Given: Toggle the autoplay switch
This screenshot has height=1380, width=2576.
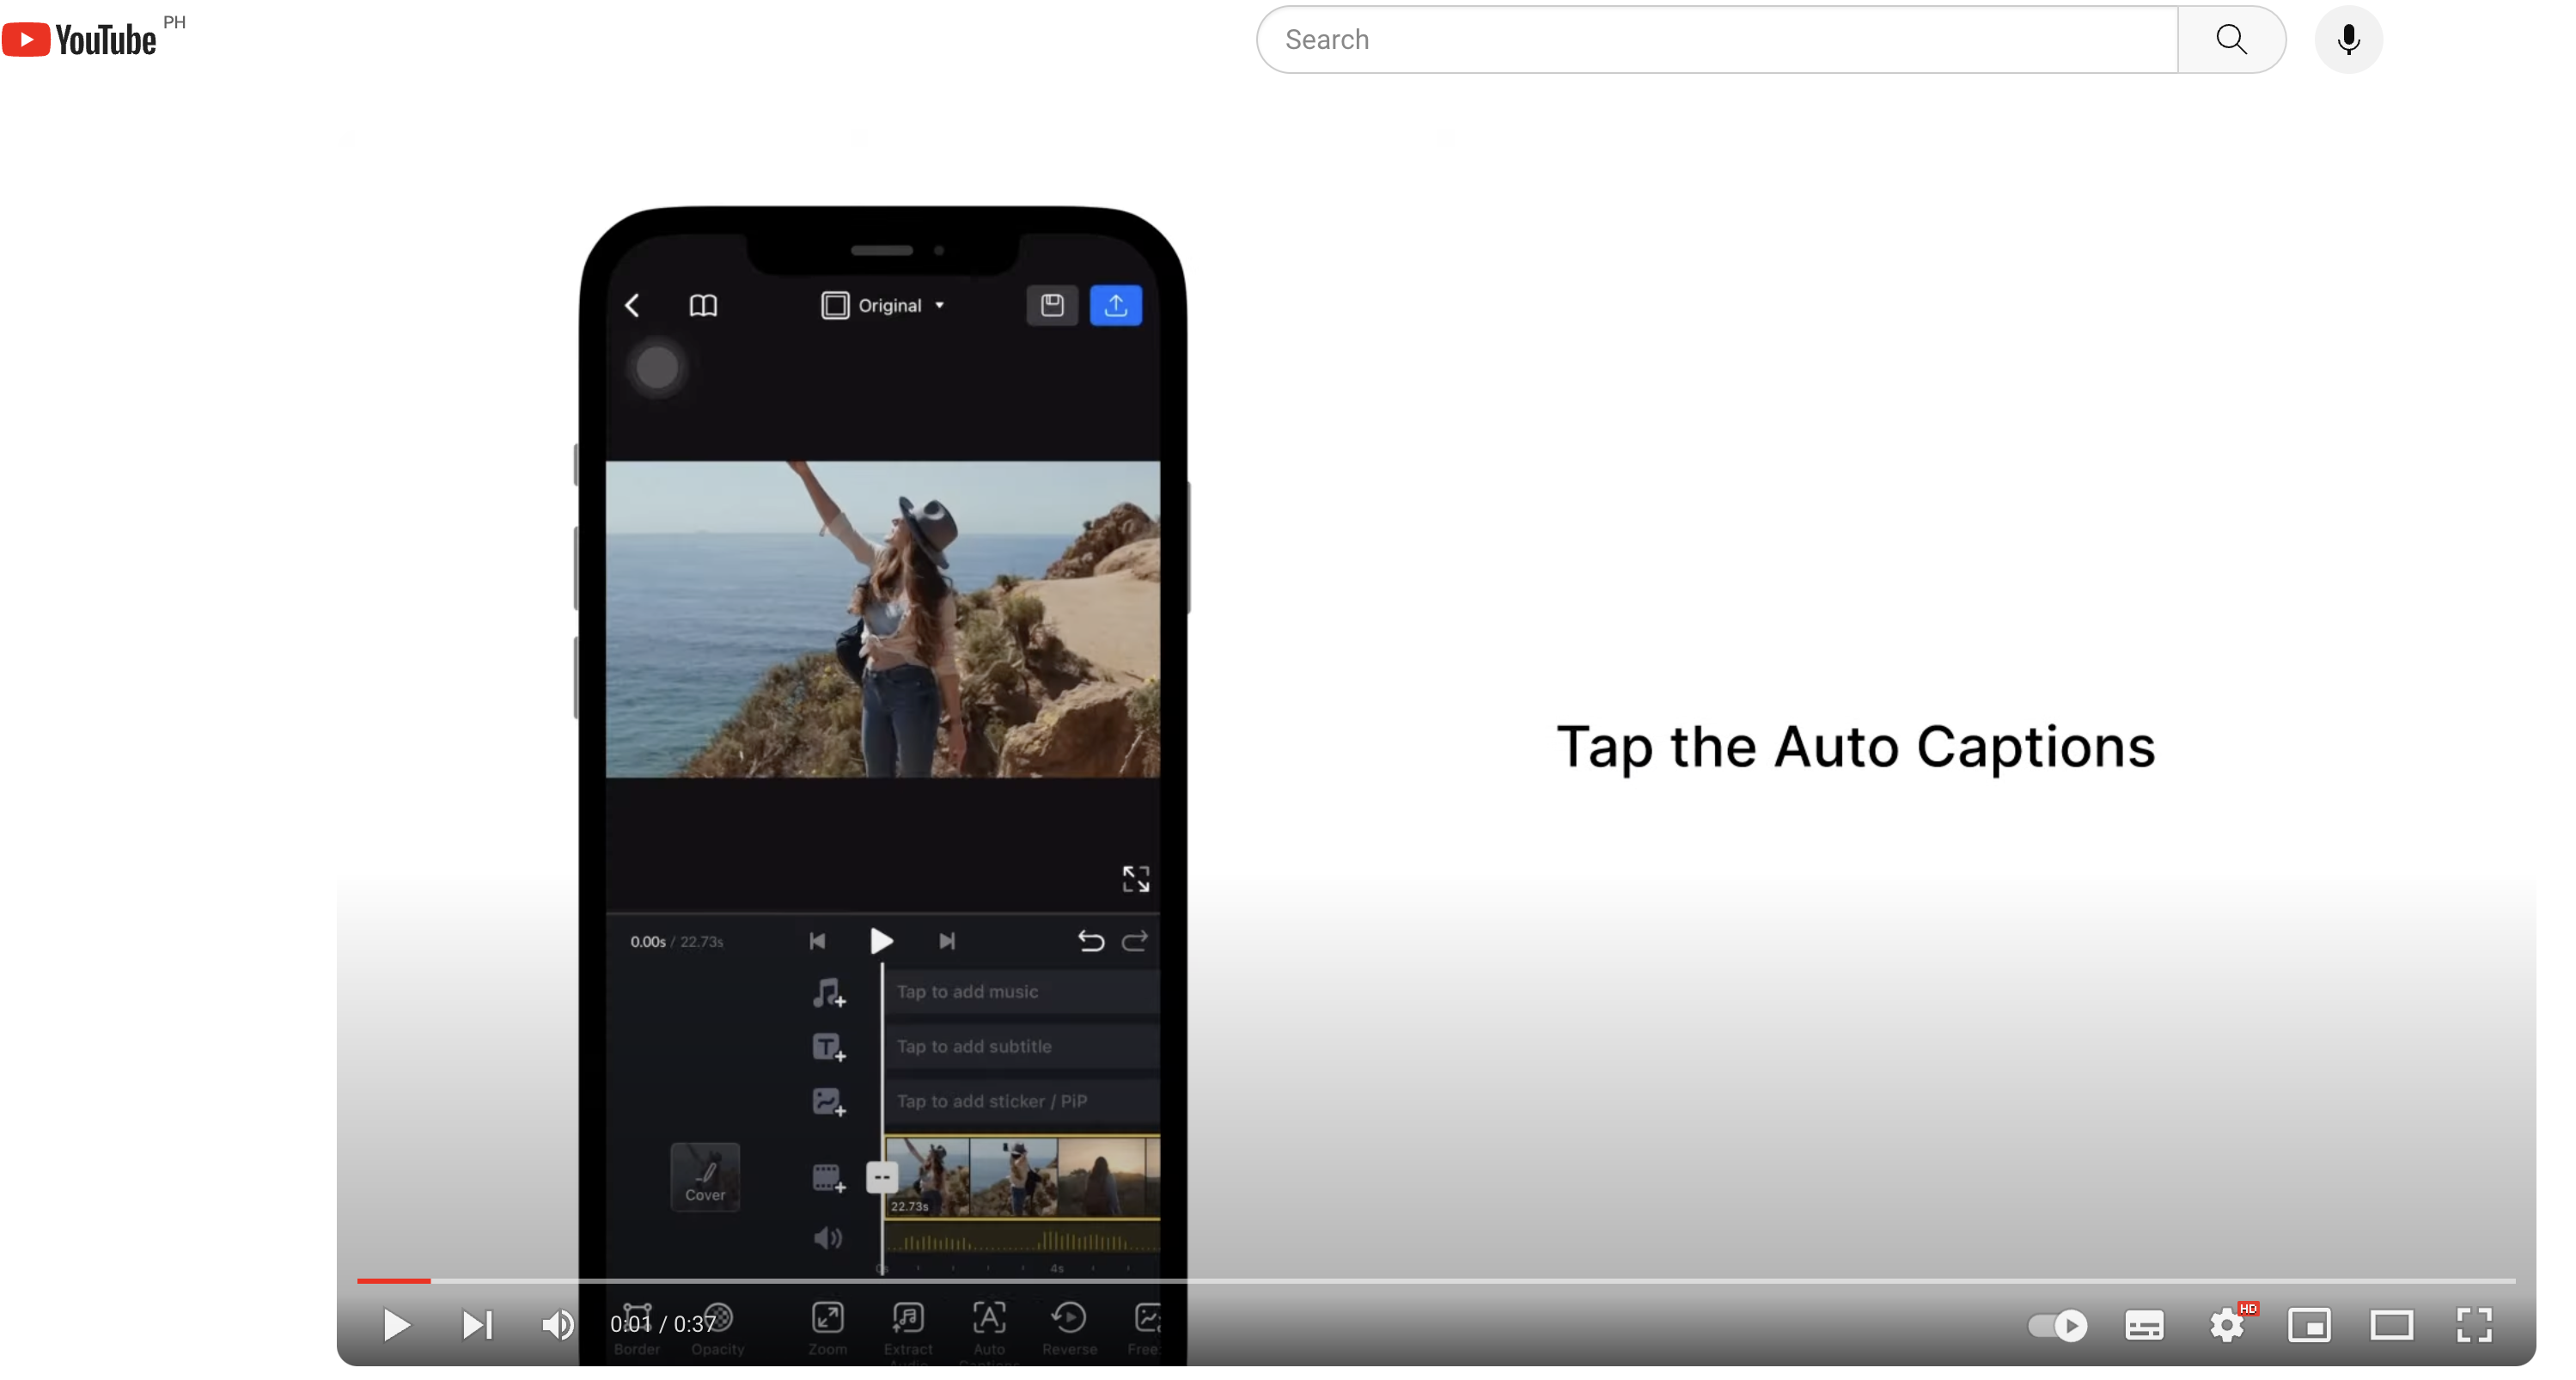Looking at the screenshot, I should point(2057,1325).
